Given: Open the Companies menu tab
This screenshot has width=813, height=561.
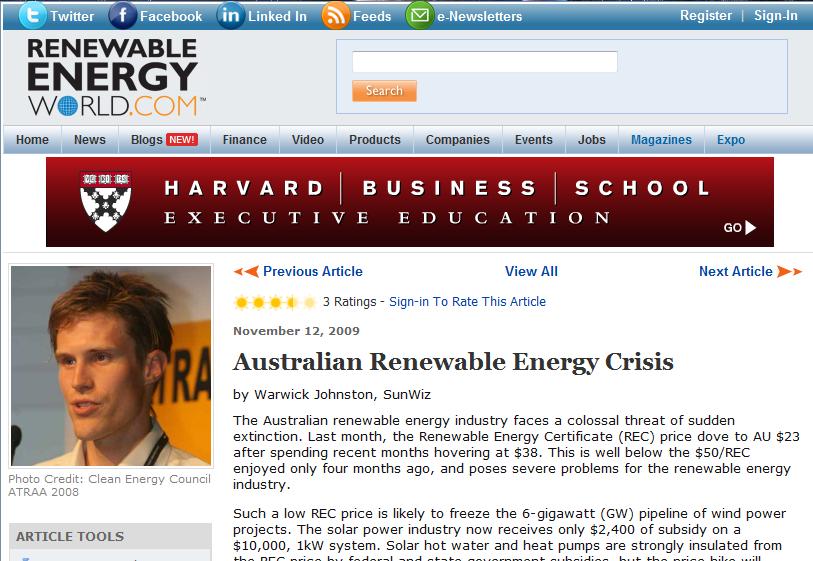Looking at the screenshot, I should tap(458, 139).
